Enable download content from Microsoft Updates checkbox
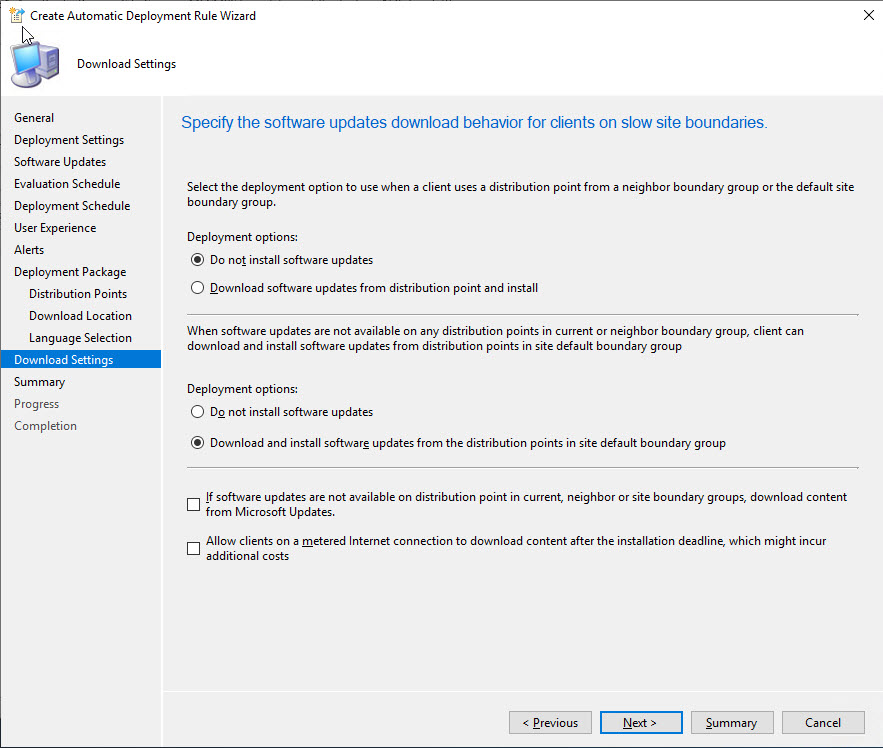 coord(194,504)
